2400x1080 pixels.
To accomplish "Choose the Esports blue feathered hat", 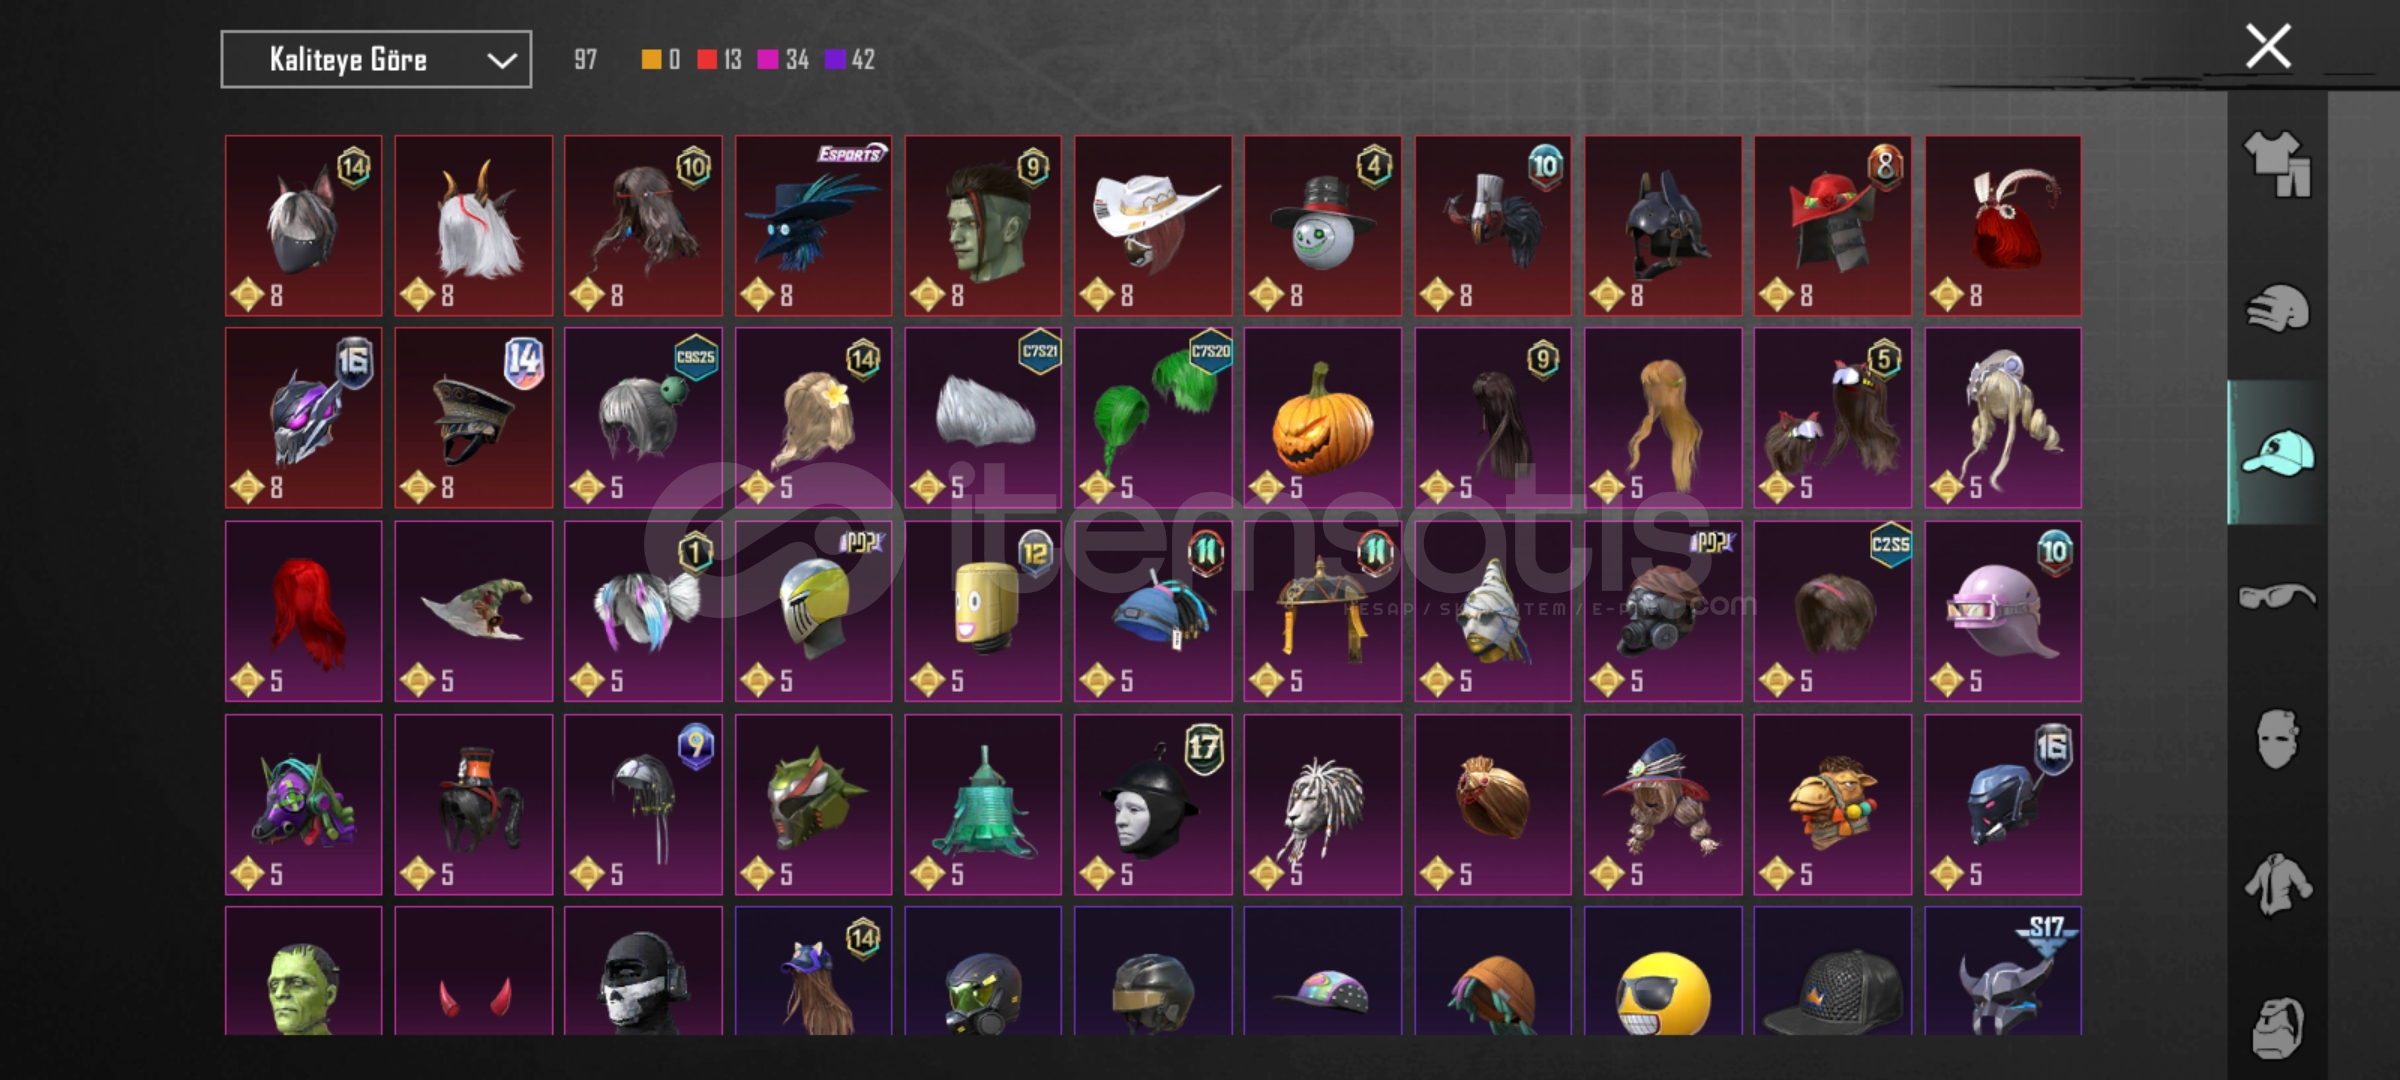I will coord(813,226).
